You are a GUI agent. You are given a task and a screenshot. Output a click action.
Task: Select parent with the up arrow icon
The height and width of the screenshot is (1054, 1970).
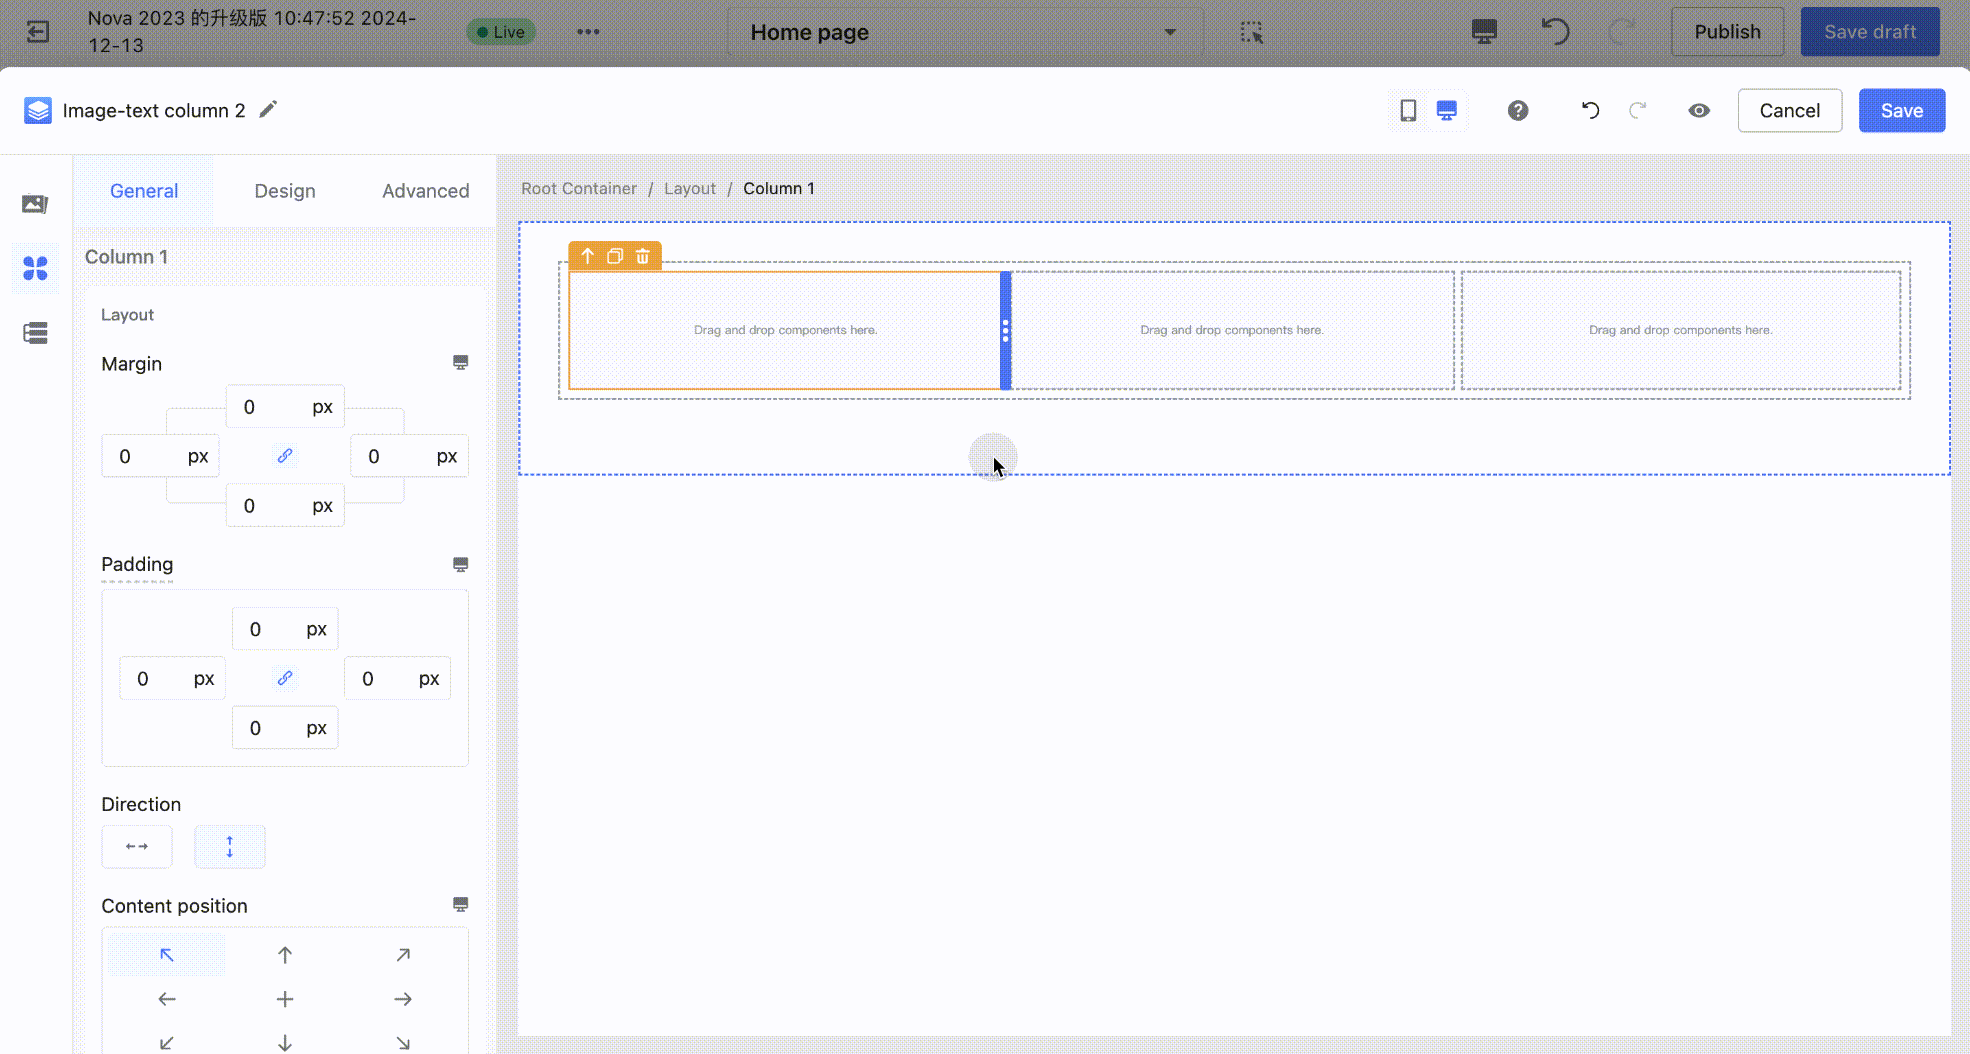[x=588, y=256]
